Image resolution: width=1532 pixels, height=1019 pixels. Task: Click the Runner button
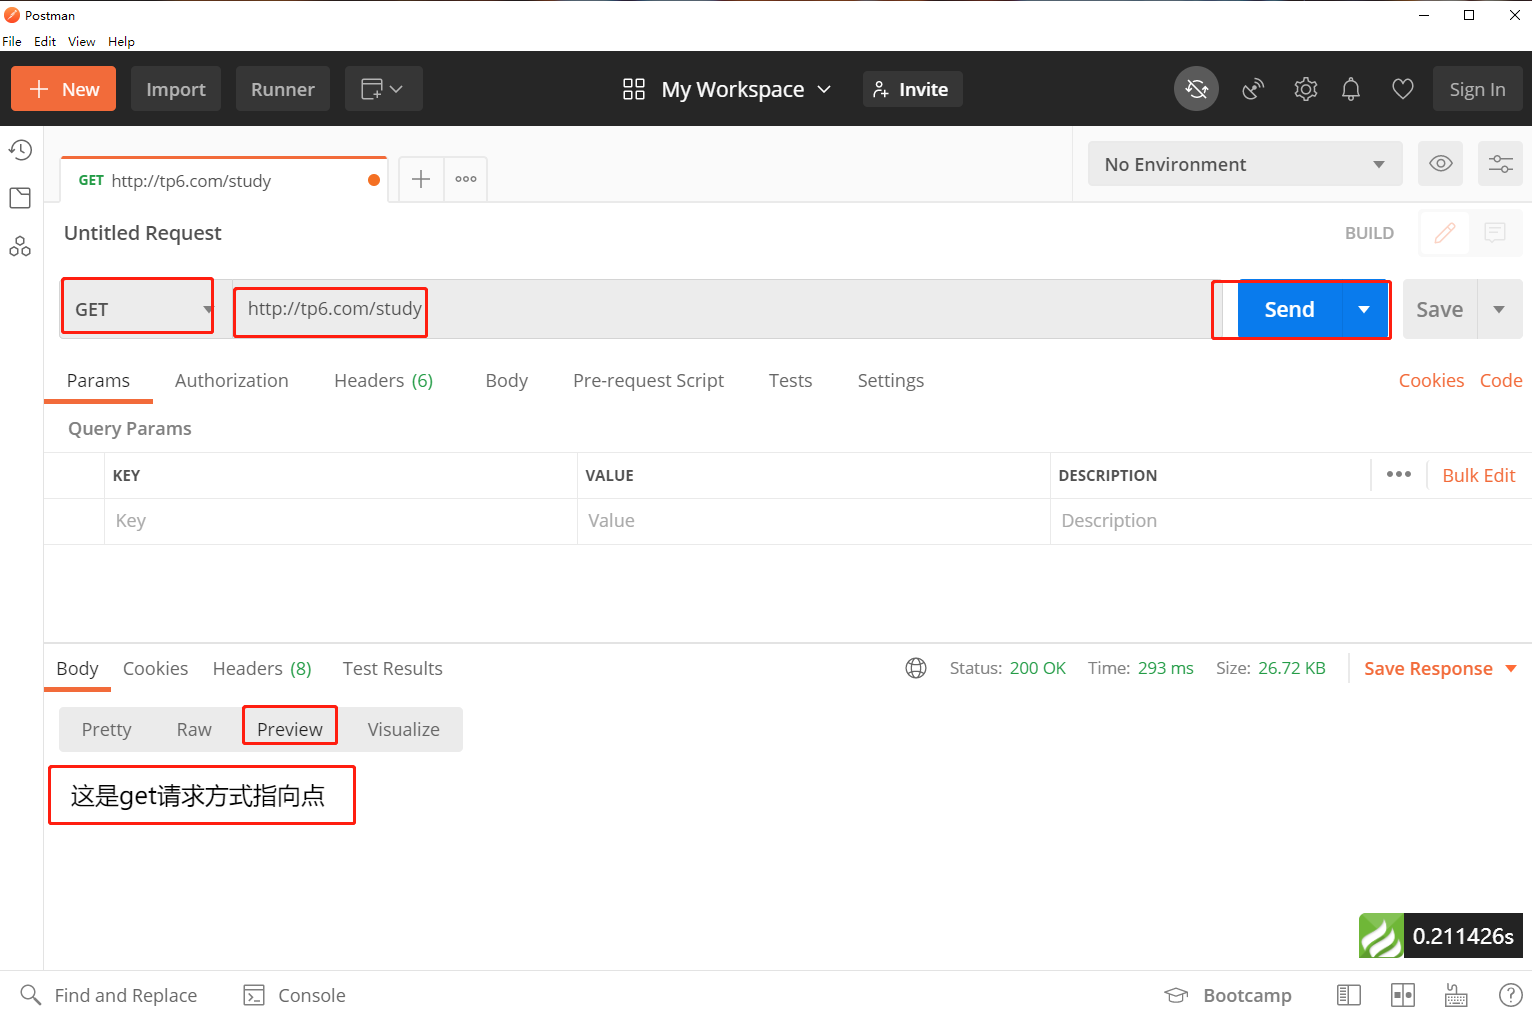283,89
